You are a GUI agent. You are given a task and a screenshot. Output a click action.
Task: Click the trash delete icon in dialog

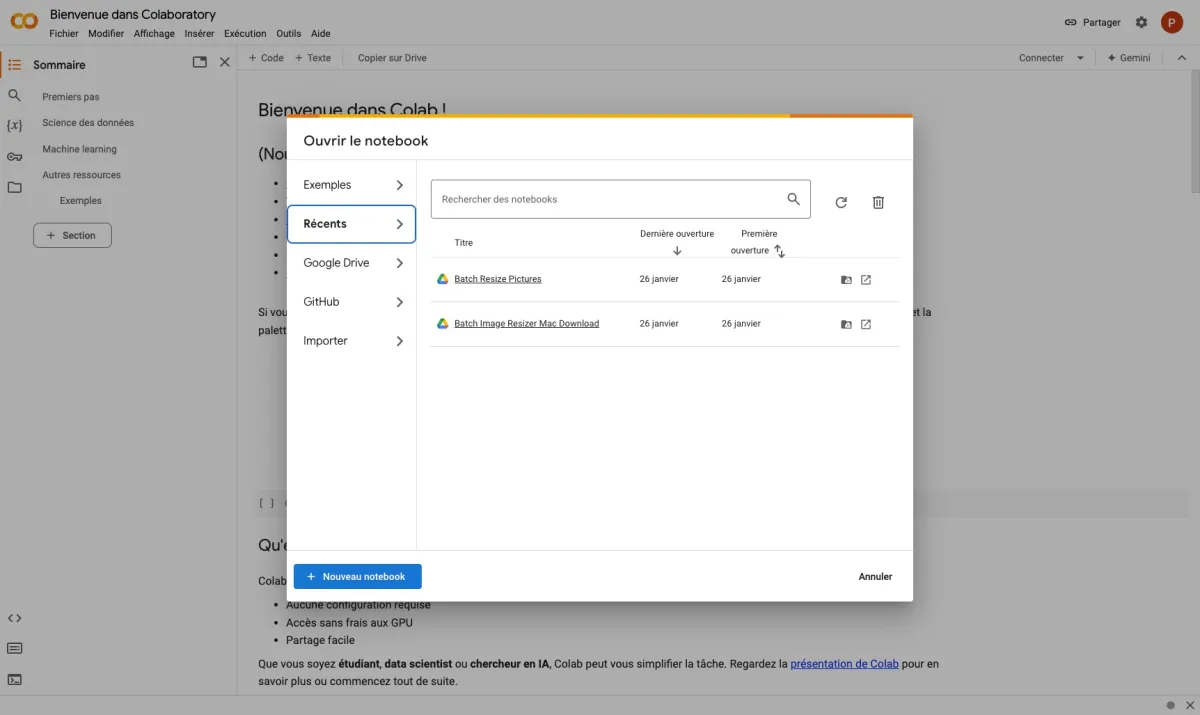[x=878, y=202]
